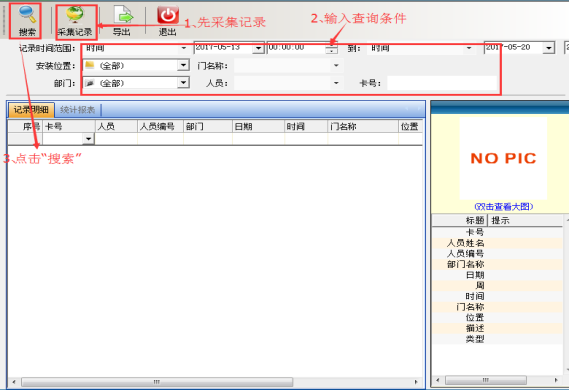Select the 位置 row in detail panel
Image resolution: width=570 pixels, height=390 pixels.
pos(497,318)
